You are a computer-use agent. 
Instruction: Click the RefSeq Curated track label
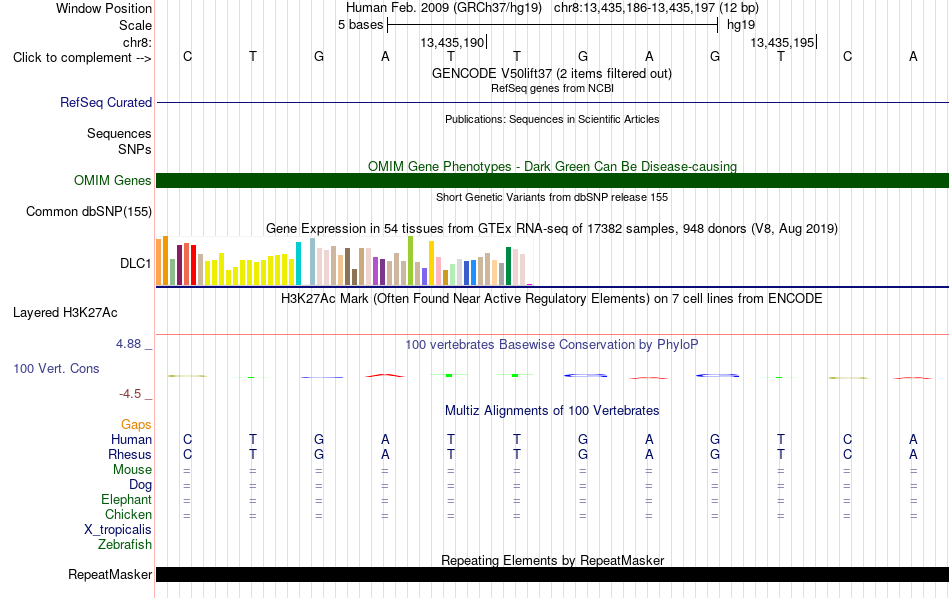pyautogui.click(x=105, y=102)
